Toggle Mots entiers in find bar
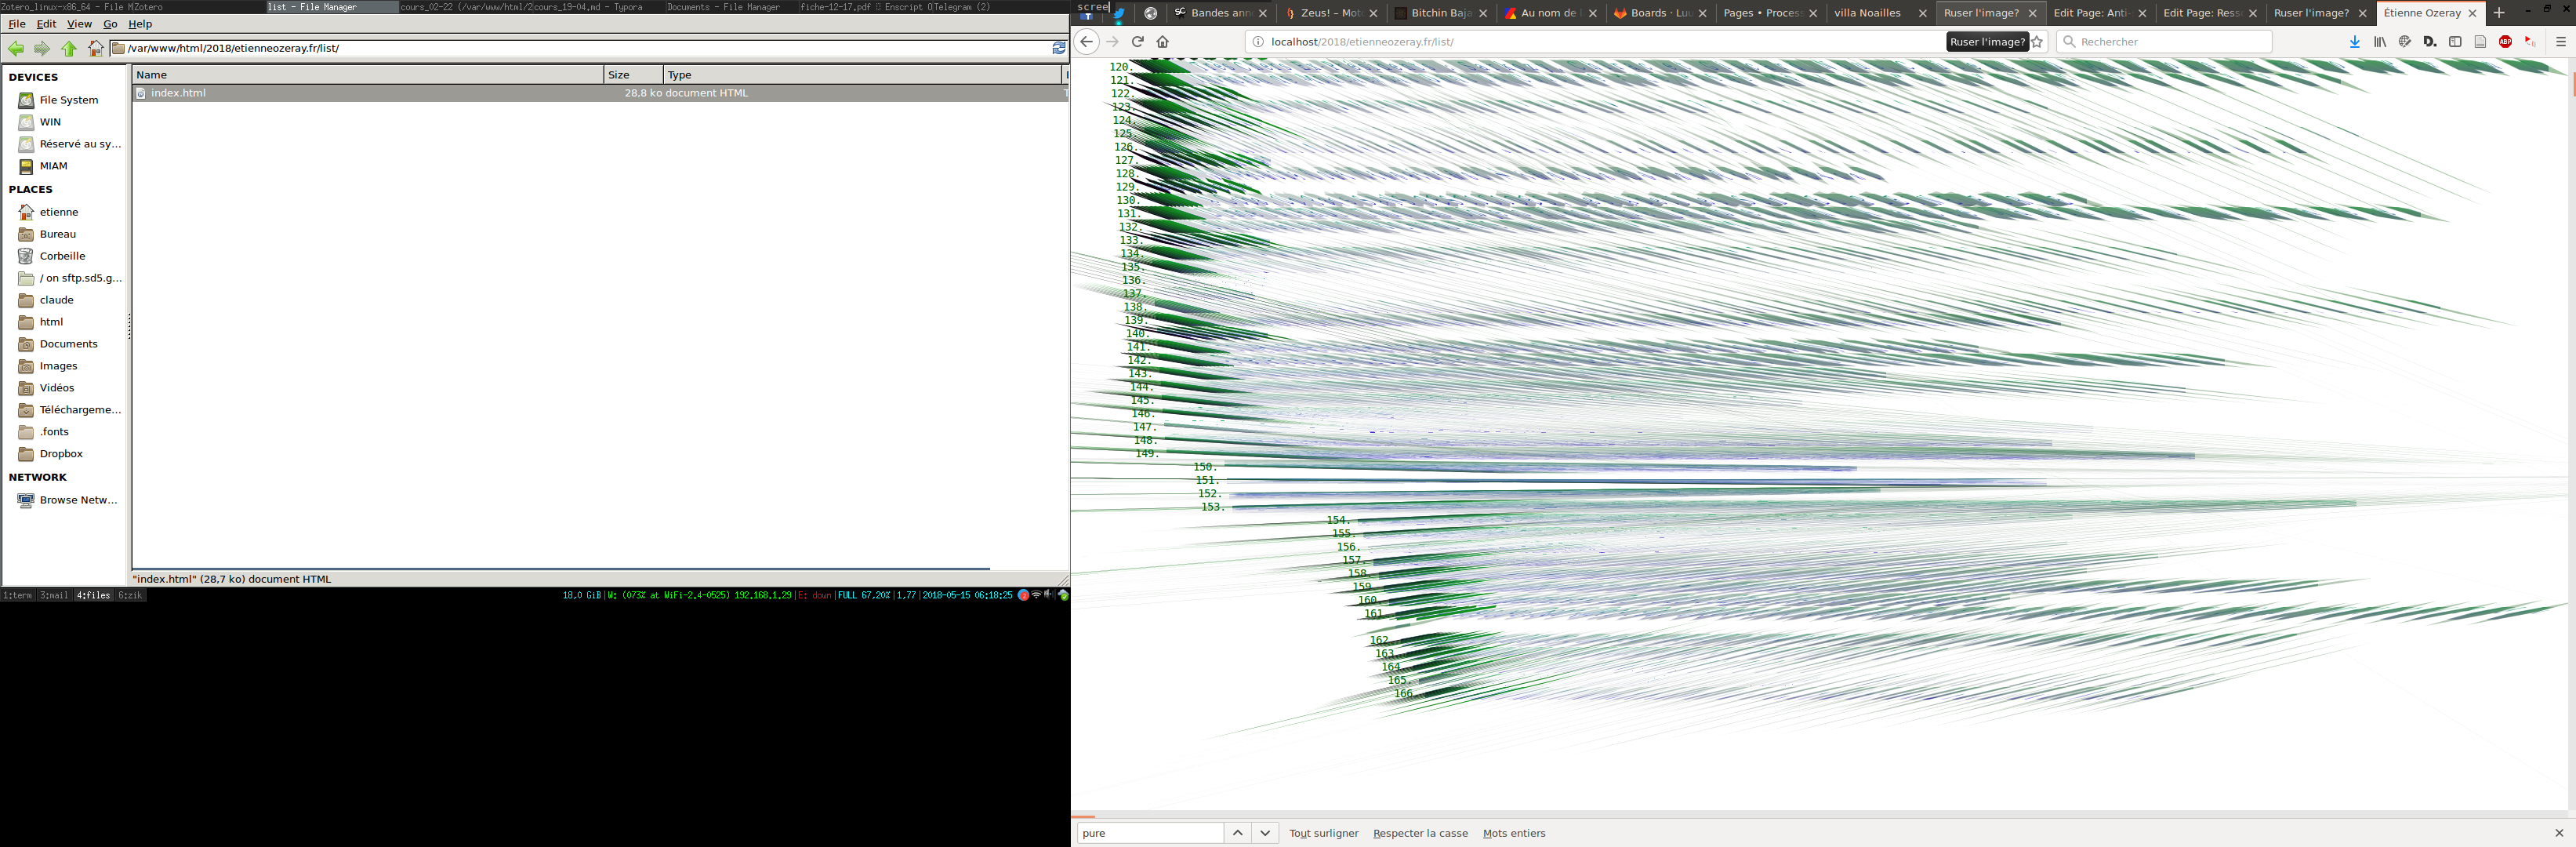The height and width of the screenshot is (847, 2576). [1514, 833]
